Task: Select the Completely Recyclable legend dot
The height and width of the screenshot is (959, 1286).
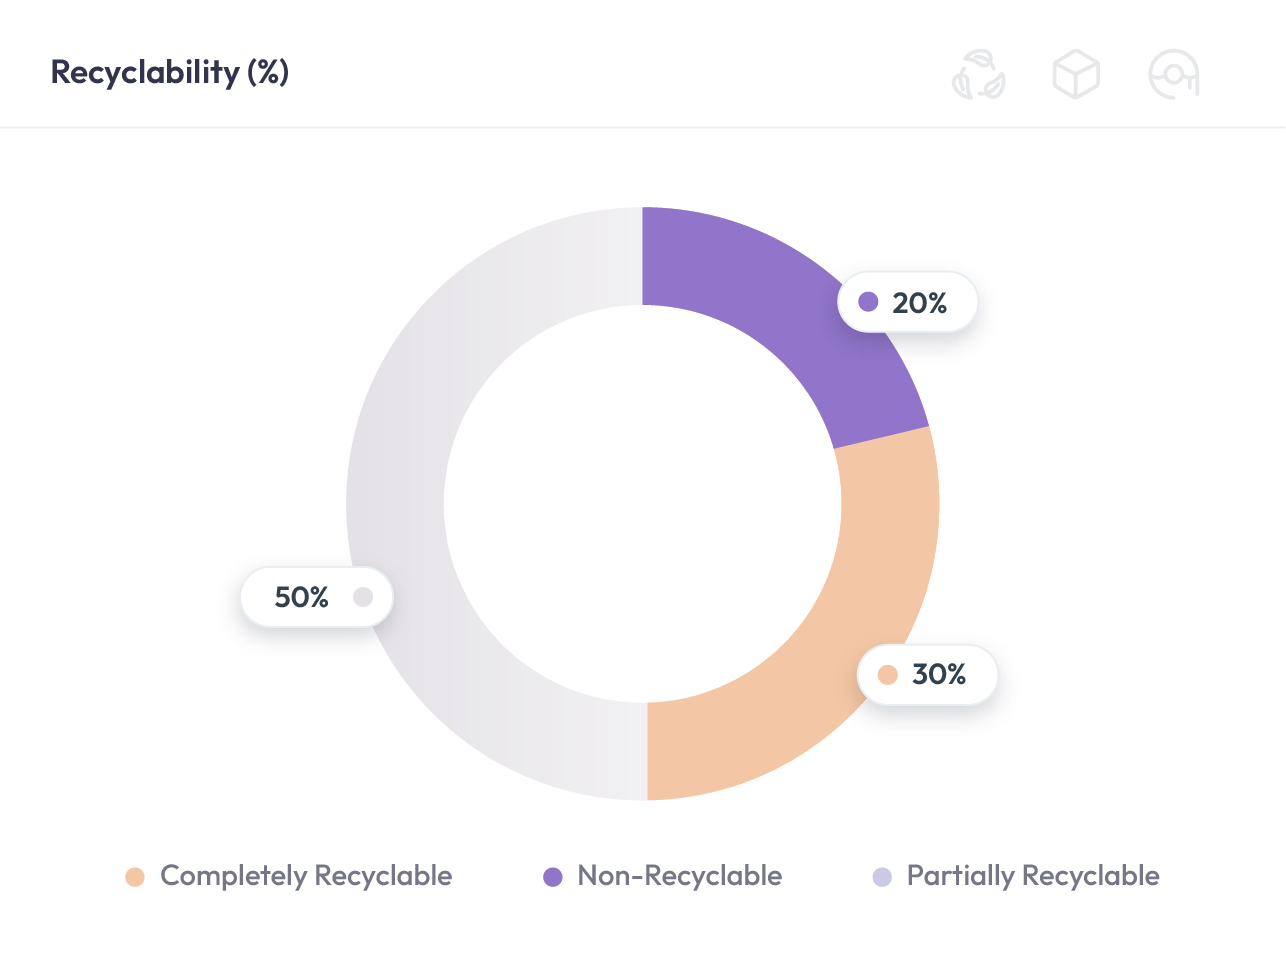Action: [x=137, y=875]
